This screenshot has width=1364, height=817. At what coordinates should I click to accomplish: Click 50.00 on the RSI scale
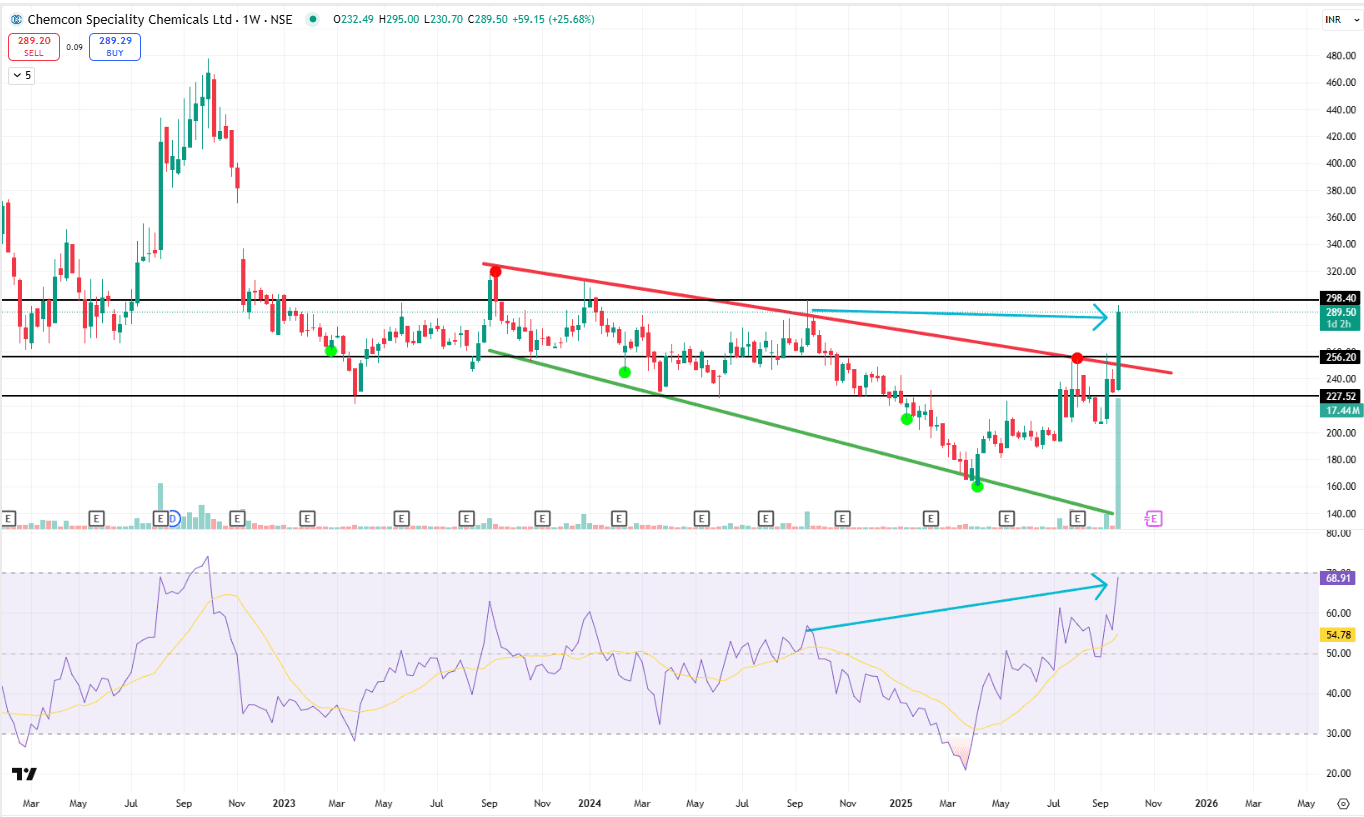[x=1338, y=654]
